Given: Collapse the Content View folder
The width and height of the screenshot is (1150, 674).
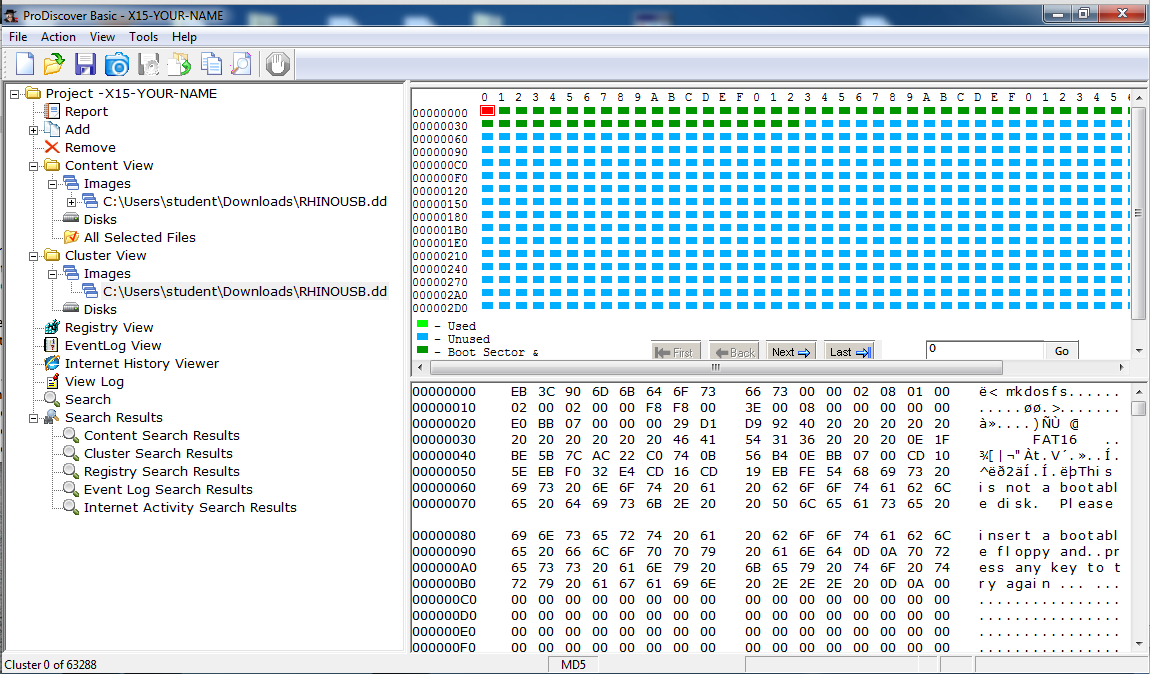Looking at the screenshot, I should click(33, 166).
